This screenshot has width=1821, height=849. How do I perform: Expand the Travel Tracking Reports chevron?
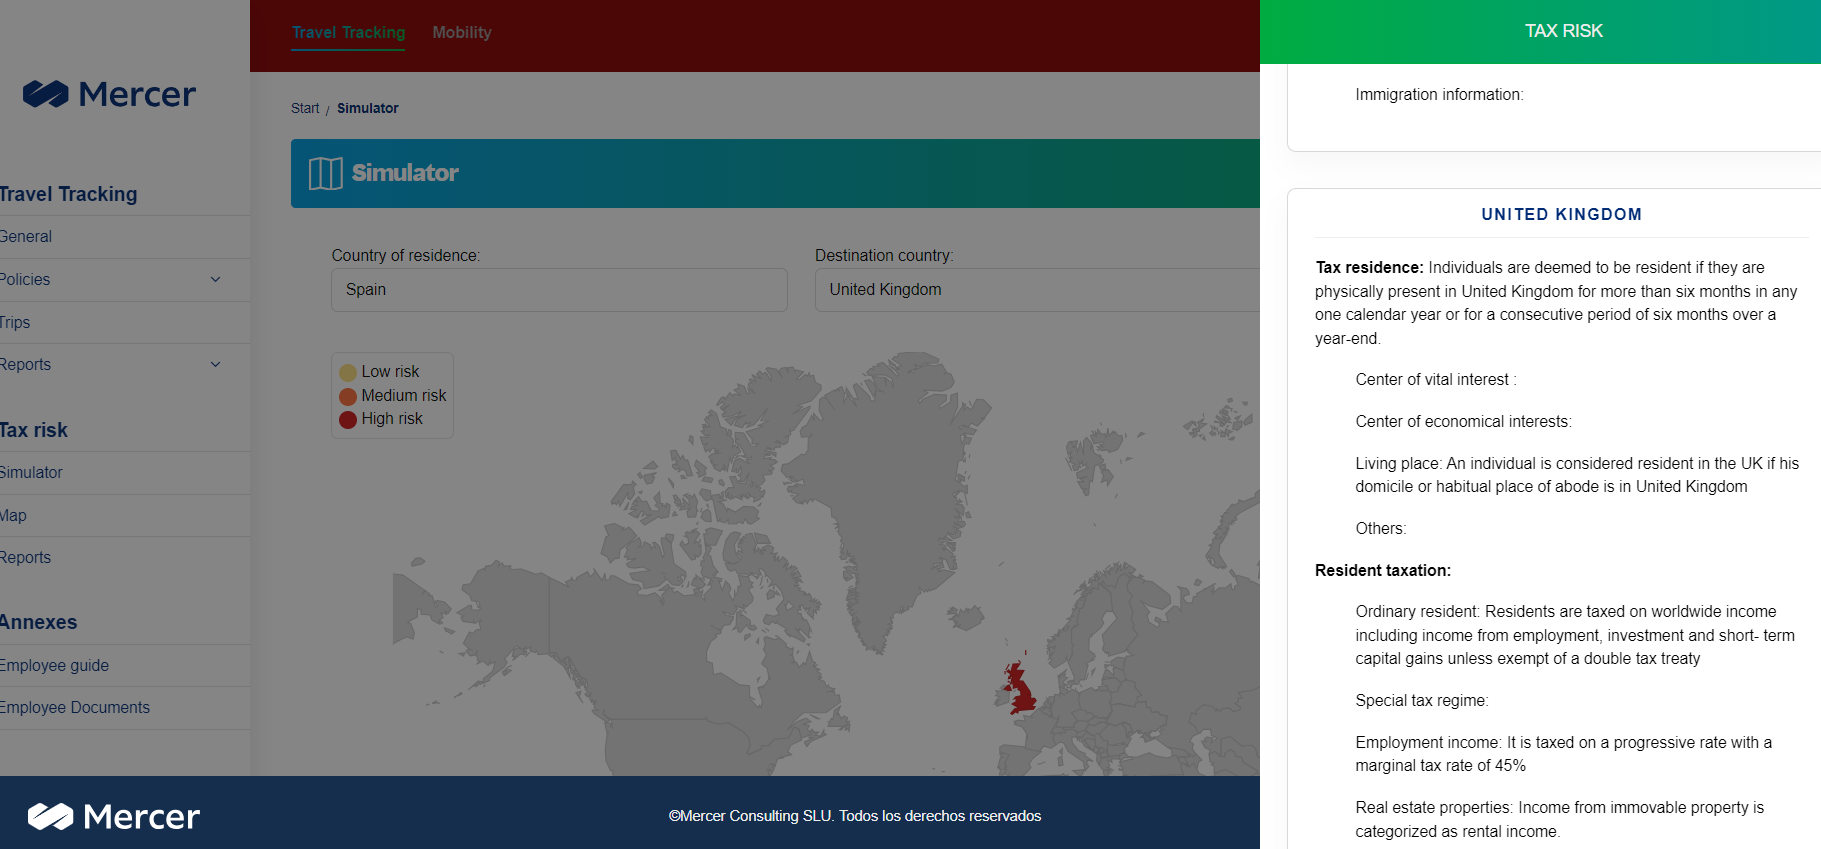click(215, 364)
